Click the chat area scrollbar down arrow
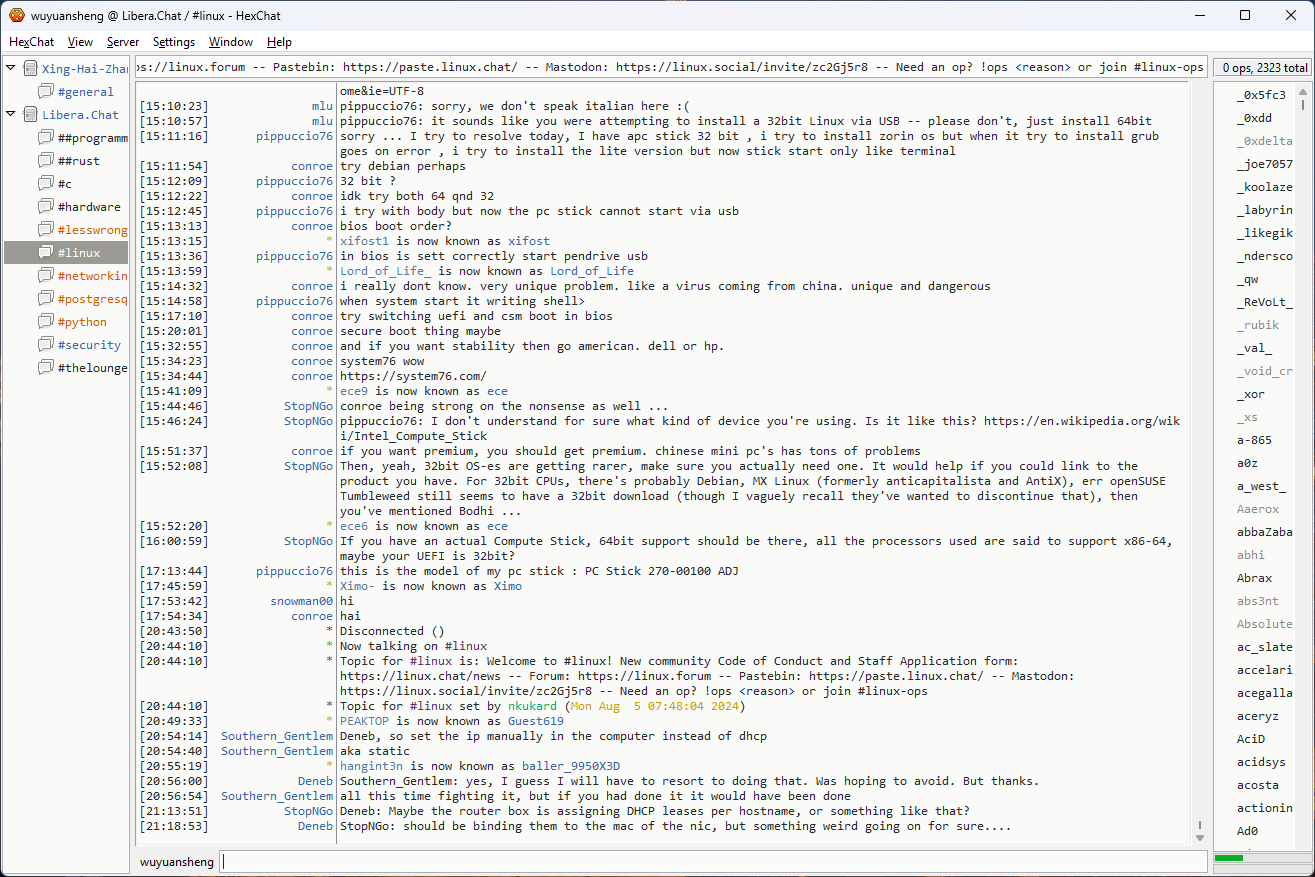 pos(1200,836)
